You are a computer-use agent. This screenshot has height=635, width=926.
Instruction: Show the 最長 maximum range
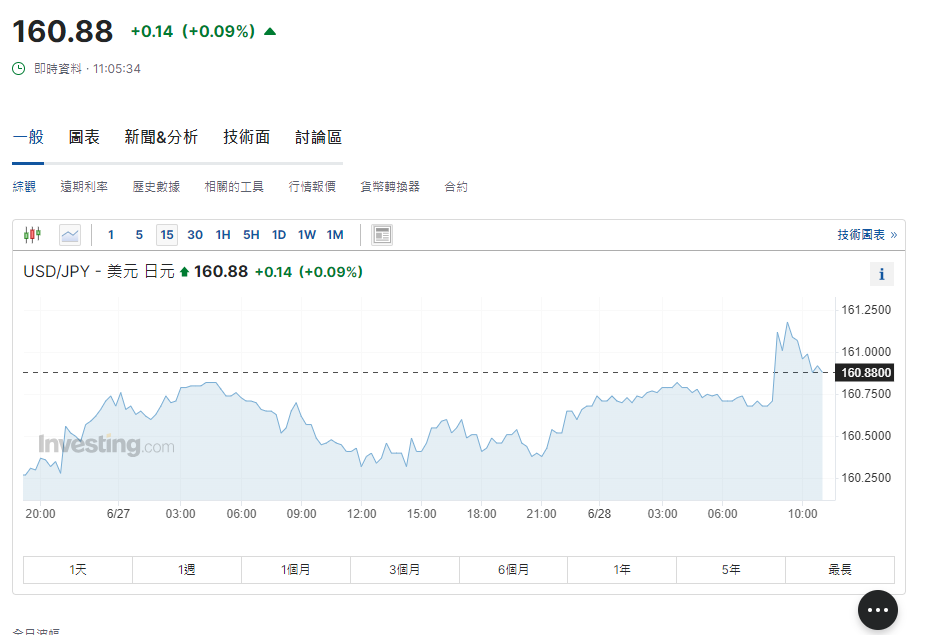[x=839, y=570]
